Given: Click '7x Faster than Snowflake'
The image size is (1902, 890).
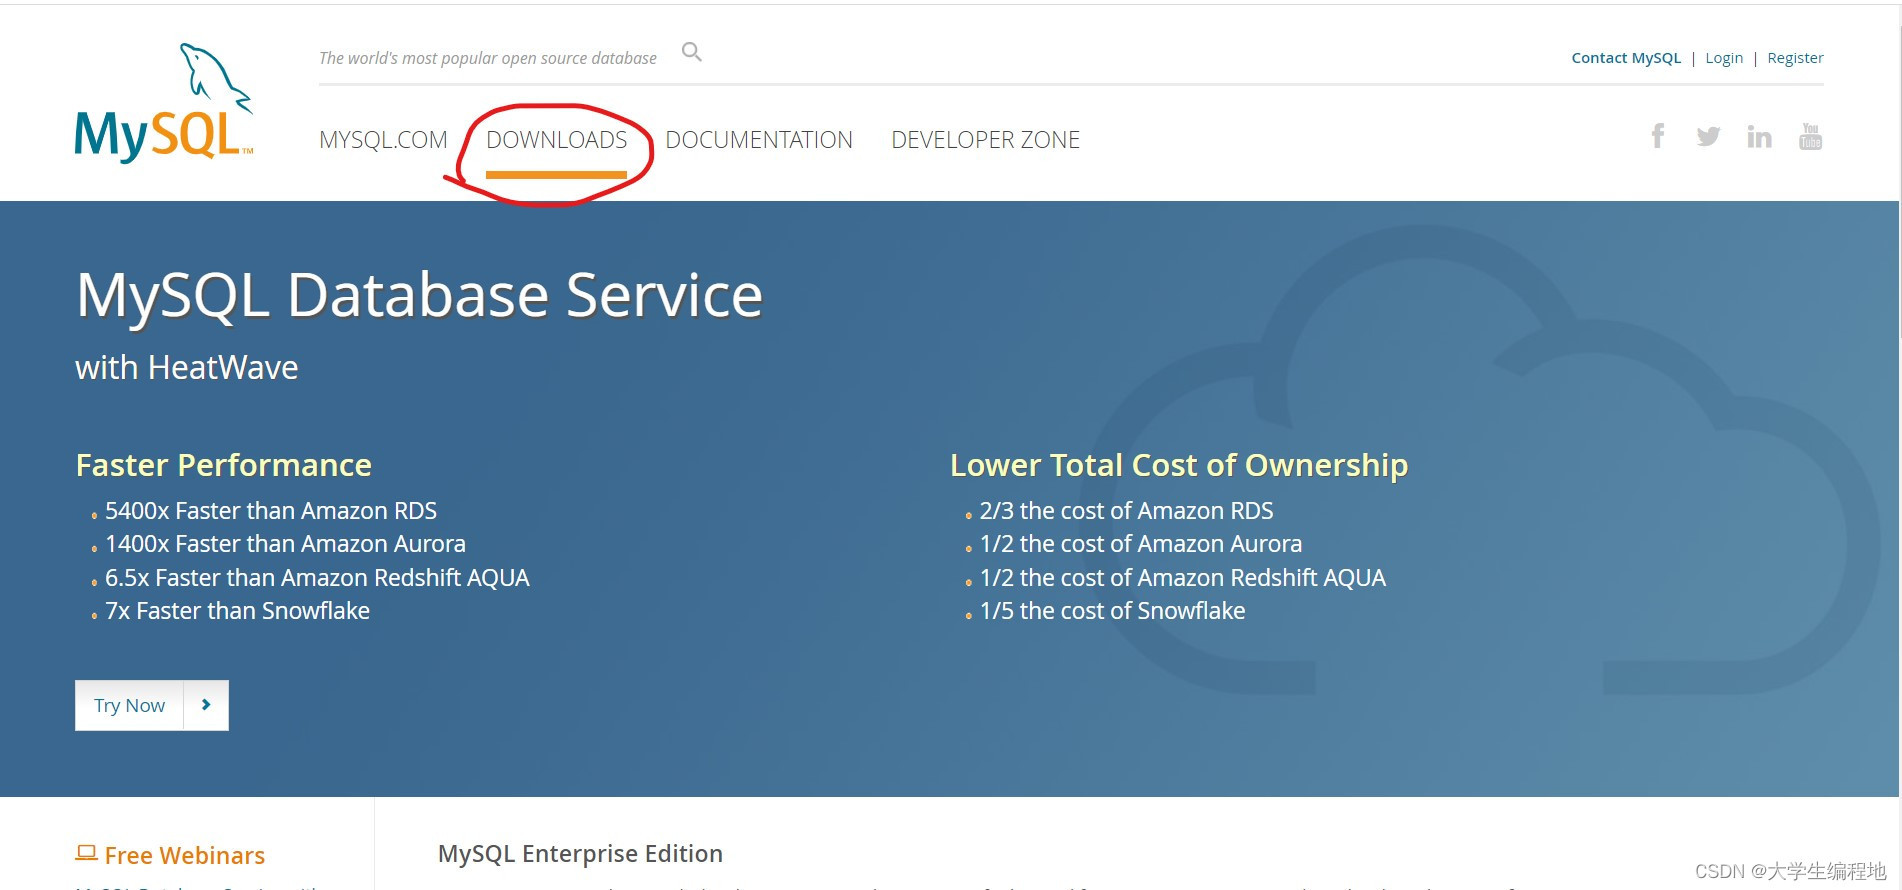Looking at the screenshot, I should point(237,611).
